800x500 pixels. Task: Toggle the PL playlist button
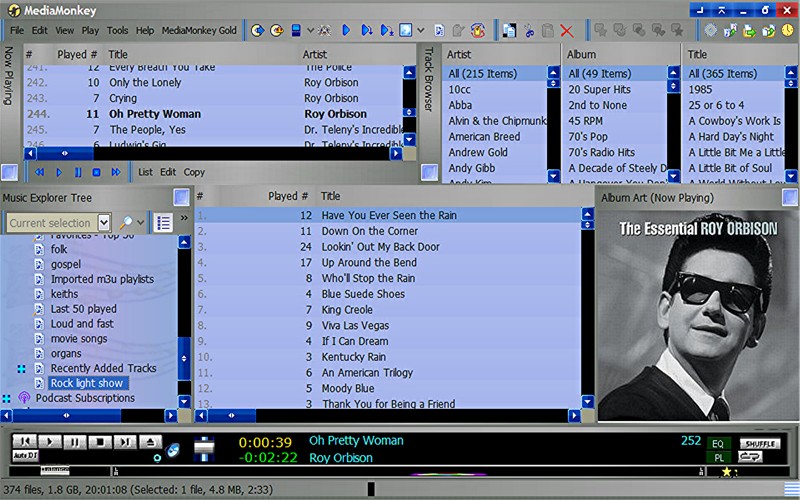coord(718,457)
